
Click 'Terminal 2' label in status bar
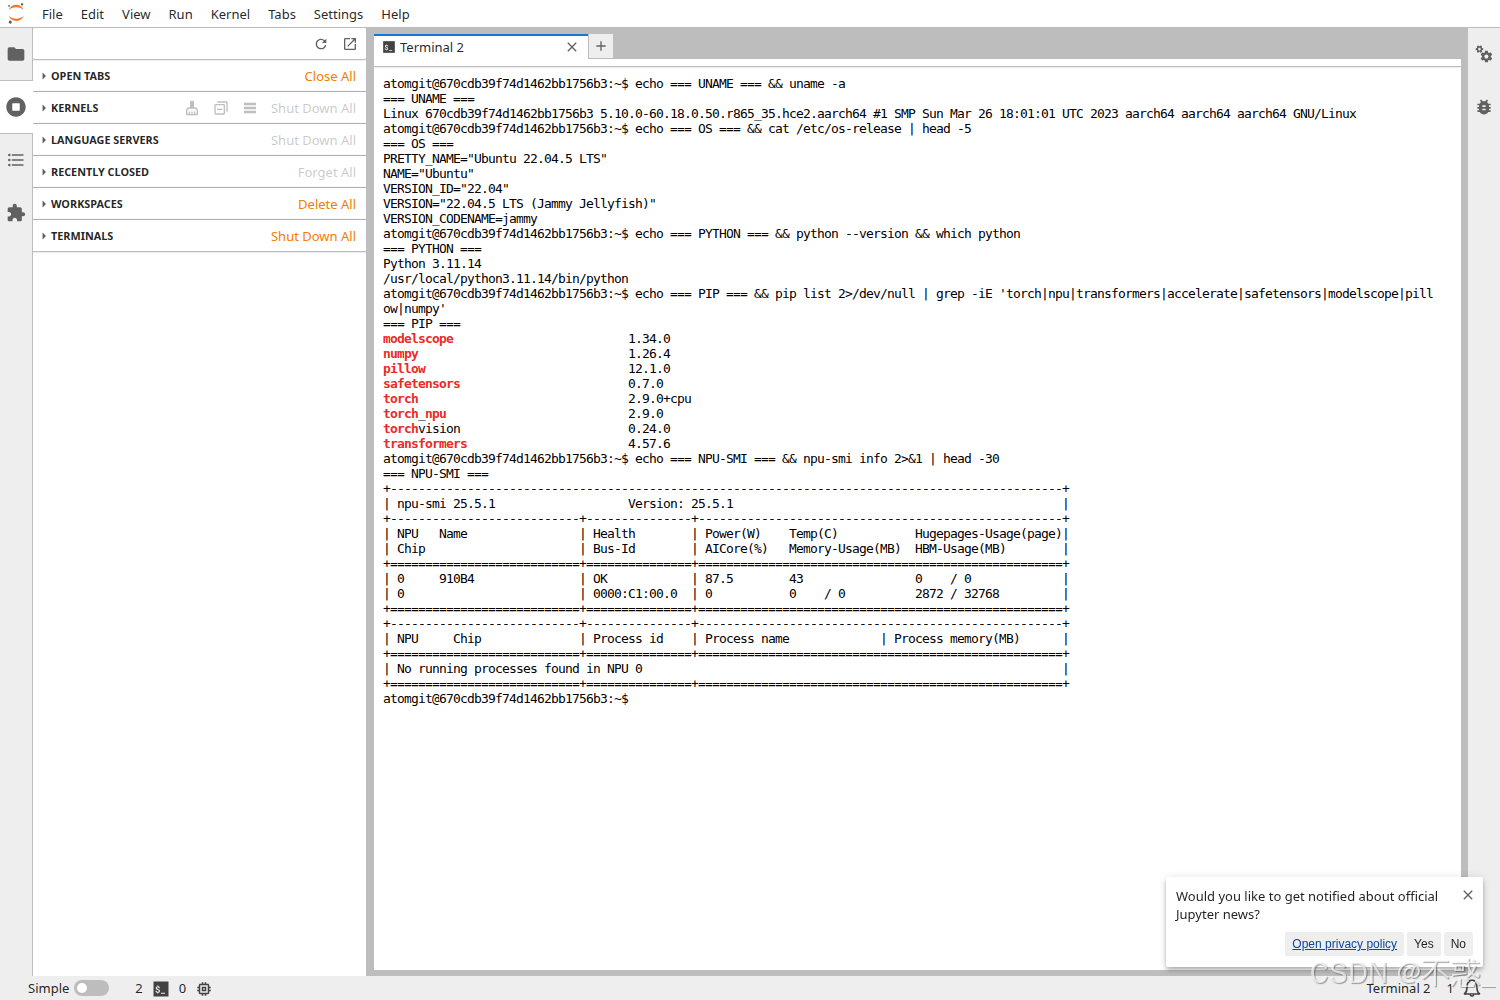point(1398,989)
